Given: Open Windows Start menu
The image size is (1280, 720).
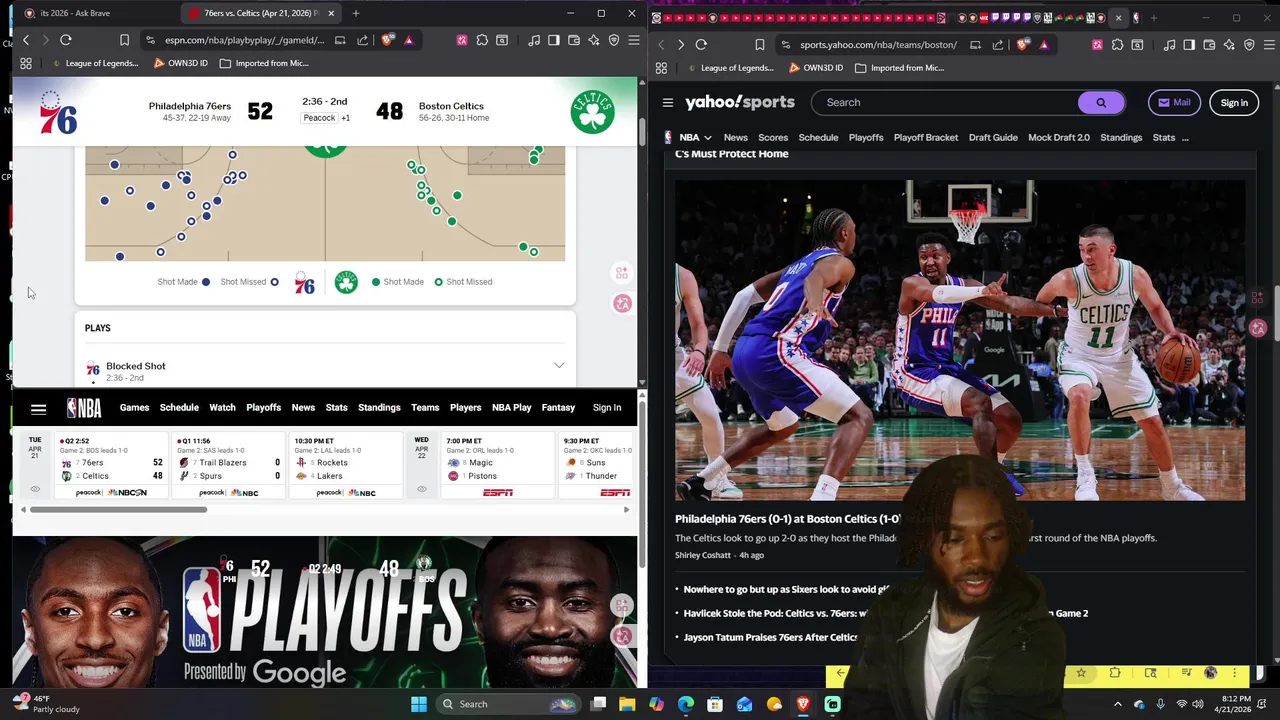Looking at the screenshot, I should tap(419, 704).
